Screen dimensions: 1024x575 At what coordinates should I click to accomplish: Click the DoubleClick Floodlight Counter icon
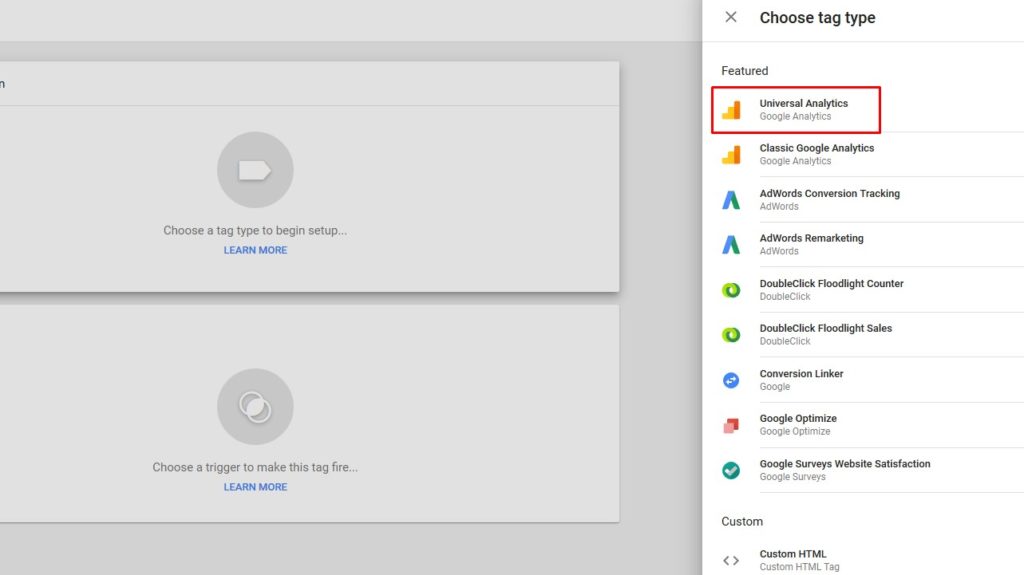coord(731,290)
